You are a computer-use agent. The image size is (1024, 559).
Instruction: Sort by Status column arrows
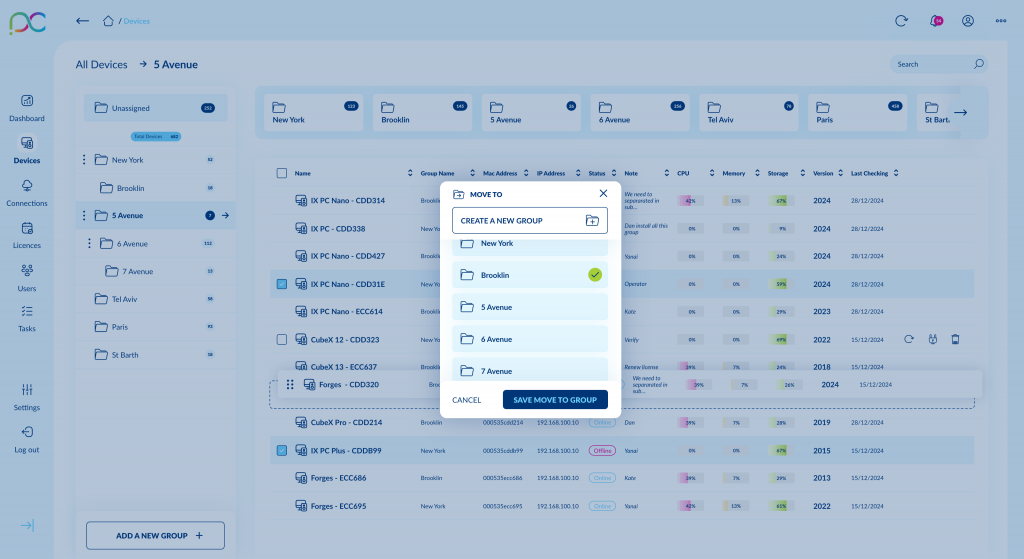(614, 173)
